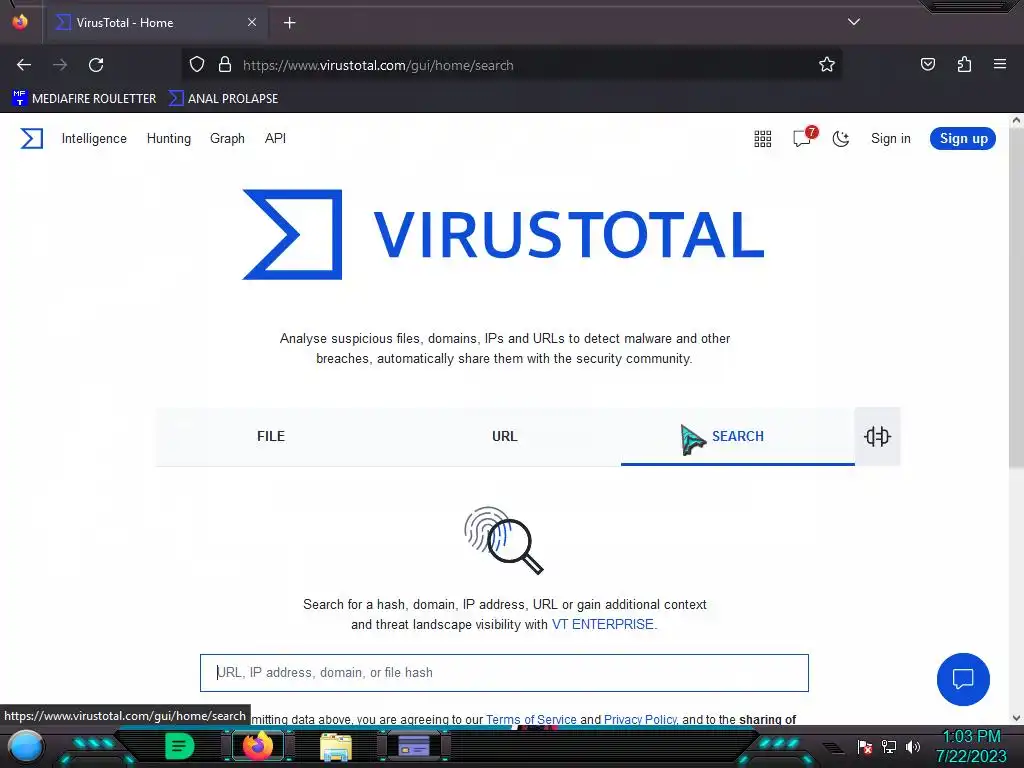Open the MEDIAFIRE ROULETTER bookmark
The height and width of the screenshot is (768, 1024).
click(84, 99)
